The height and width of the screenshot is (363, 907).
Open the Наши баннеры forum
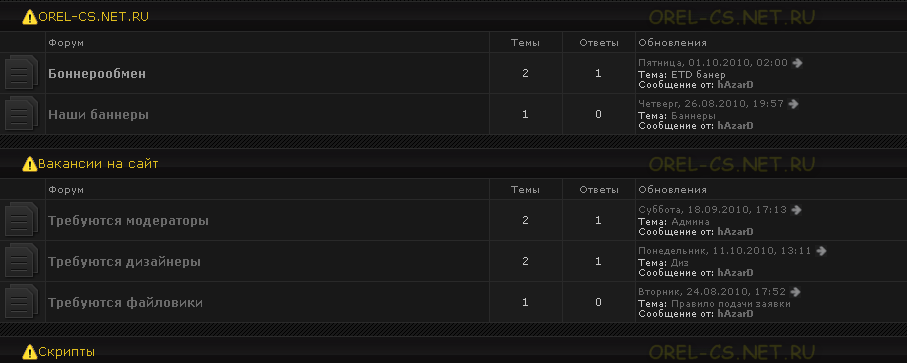pyautogui.click(x=98, y=114)
